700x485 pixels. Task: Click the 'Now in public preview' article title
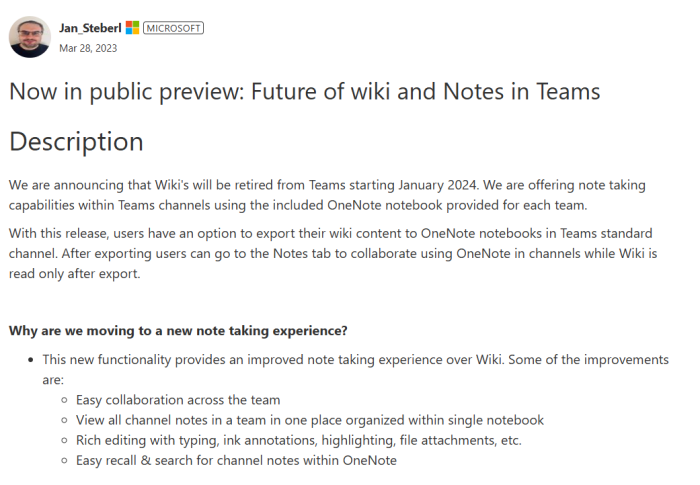click(x=304, y=92)
